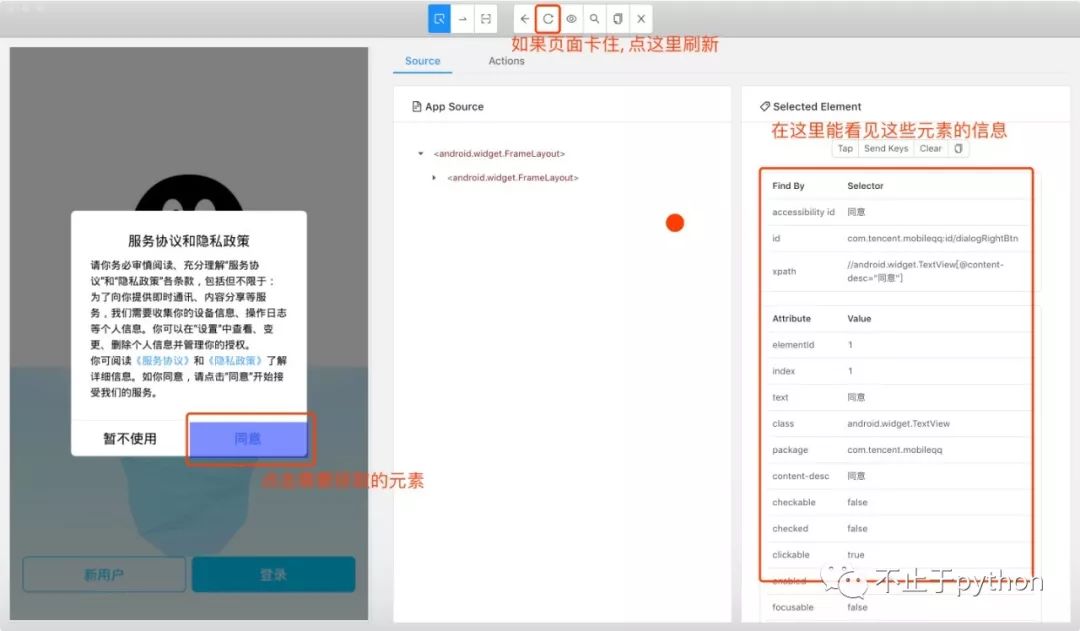Image resolution: width=1080 pixels, height=631 pixels.
Task: Switch to Swipe by coordinates mode
Action: click(463, 19)
